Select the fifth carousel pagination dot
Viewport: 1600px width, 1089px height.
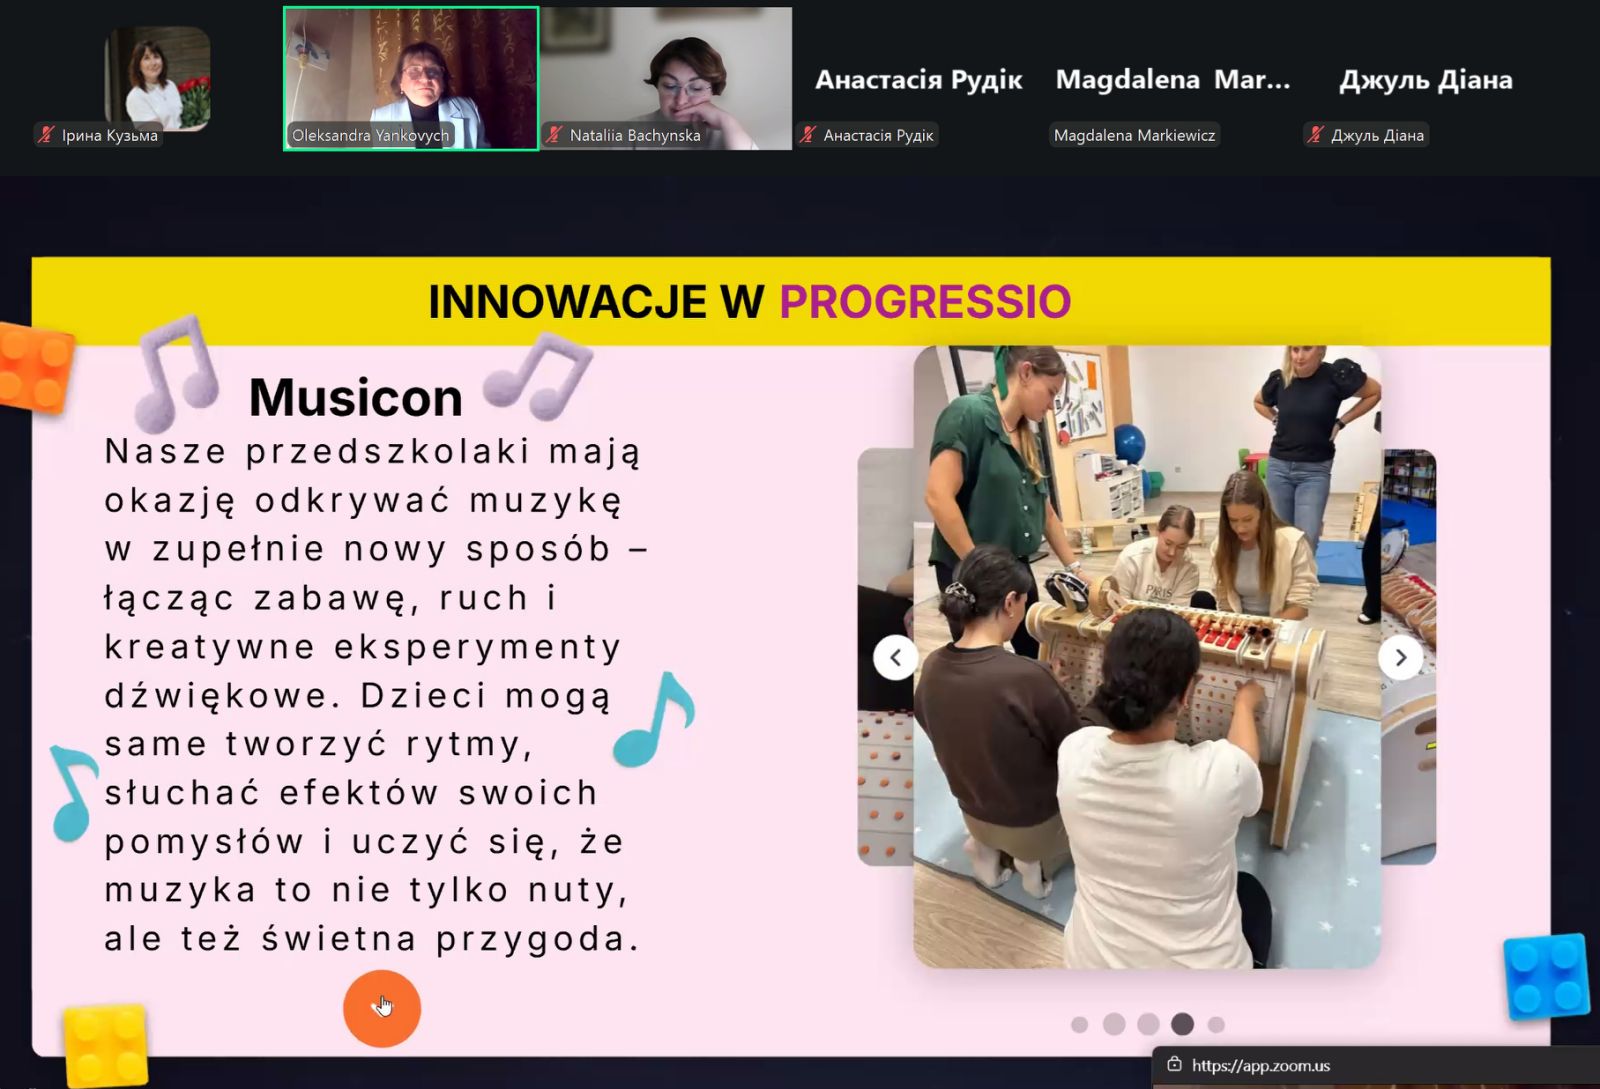(x=1216, y=1025)
